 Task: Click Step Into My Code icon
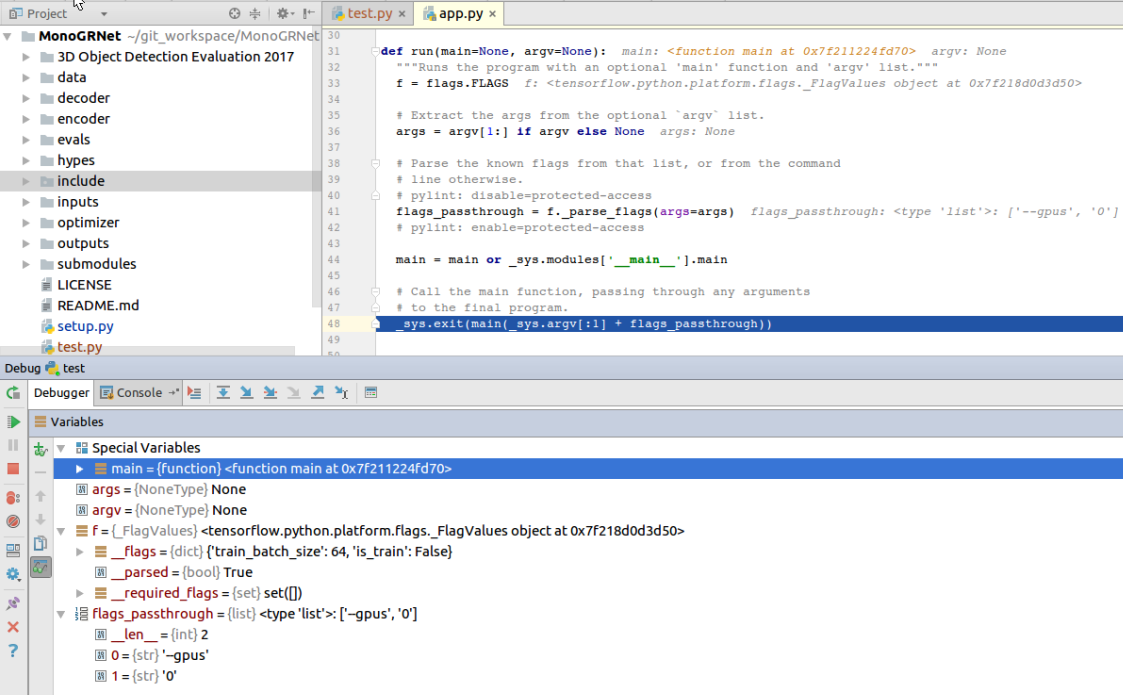click(270, 393)
